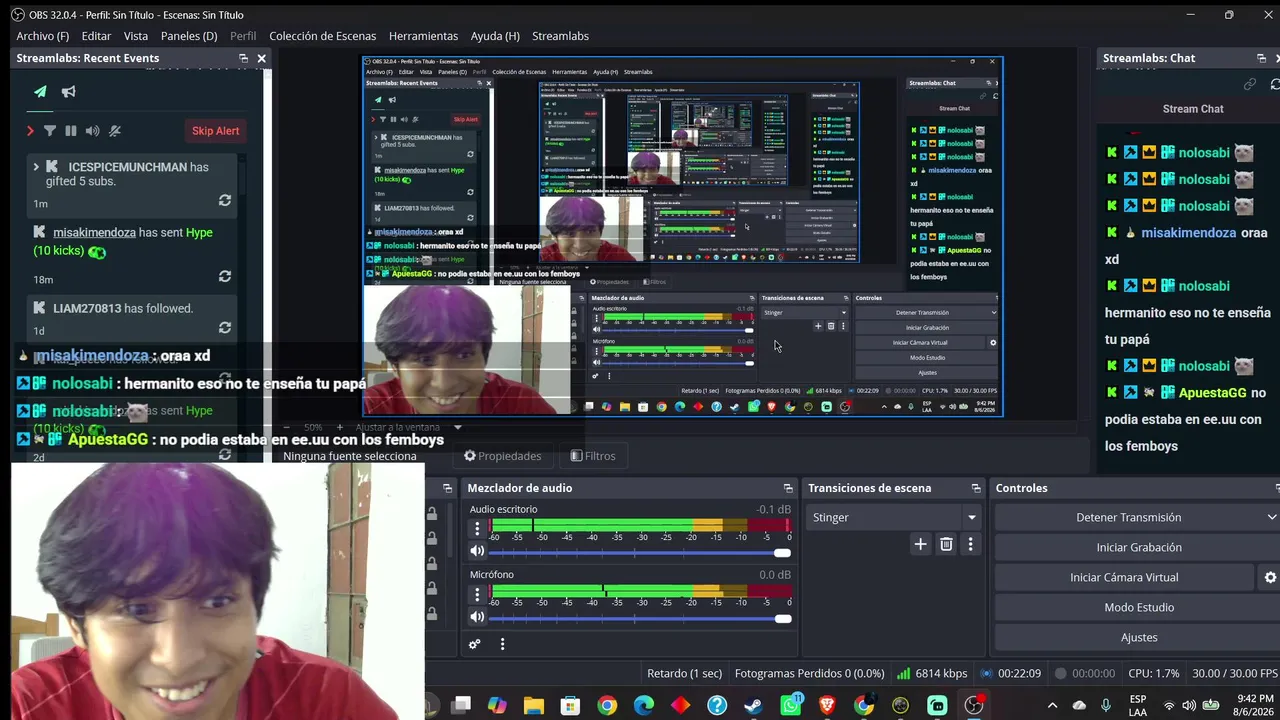Adjust the Audio escritorio volume slider
Viewport: 1280px width, 720px height.
click(639, 552)
